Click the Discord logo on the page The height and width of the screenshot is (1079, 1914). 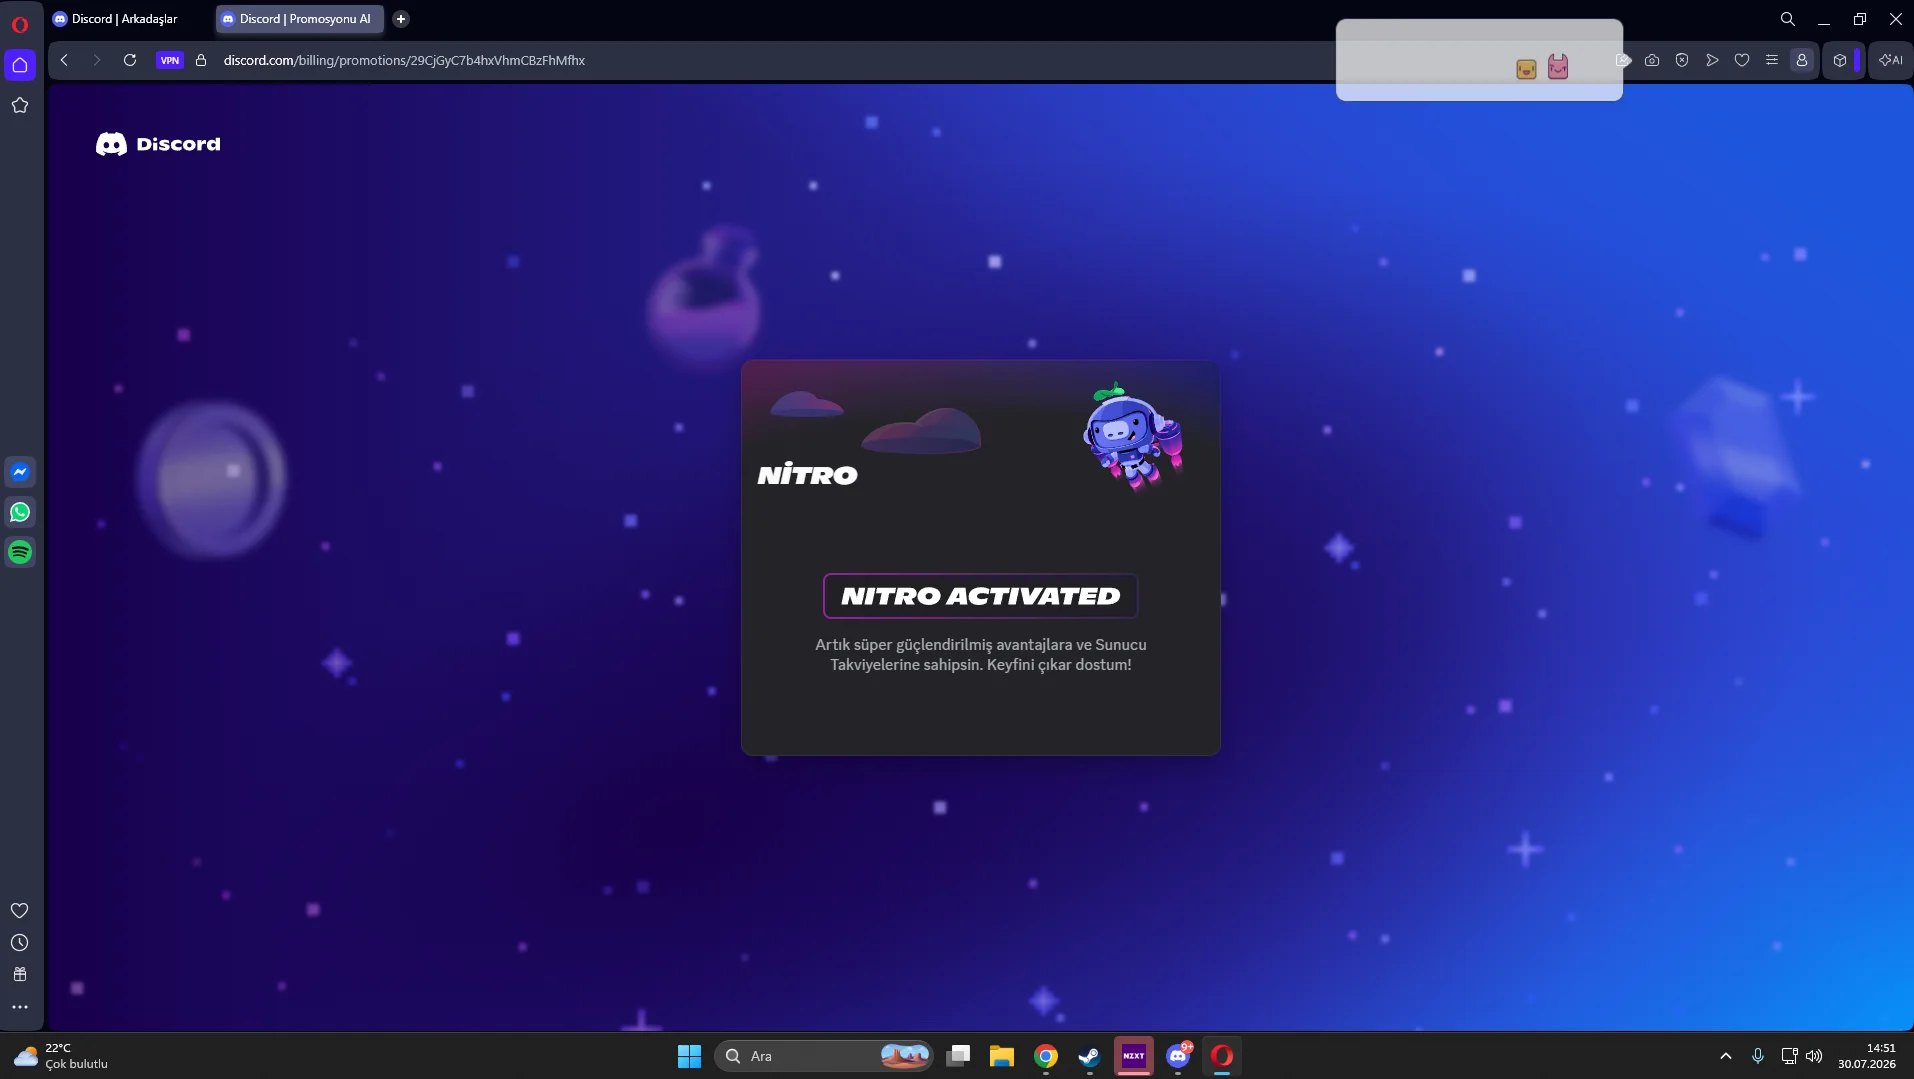158,144
